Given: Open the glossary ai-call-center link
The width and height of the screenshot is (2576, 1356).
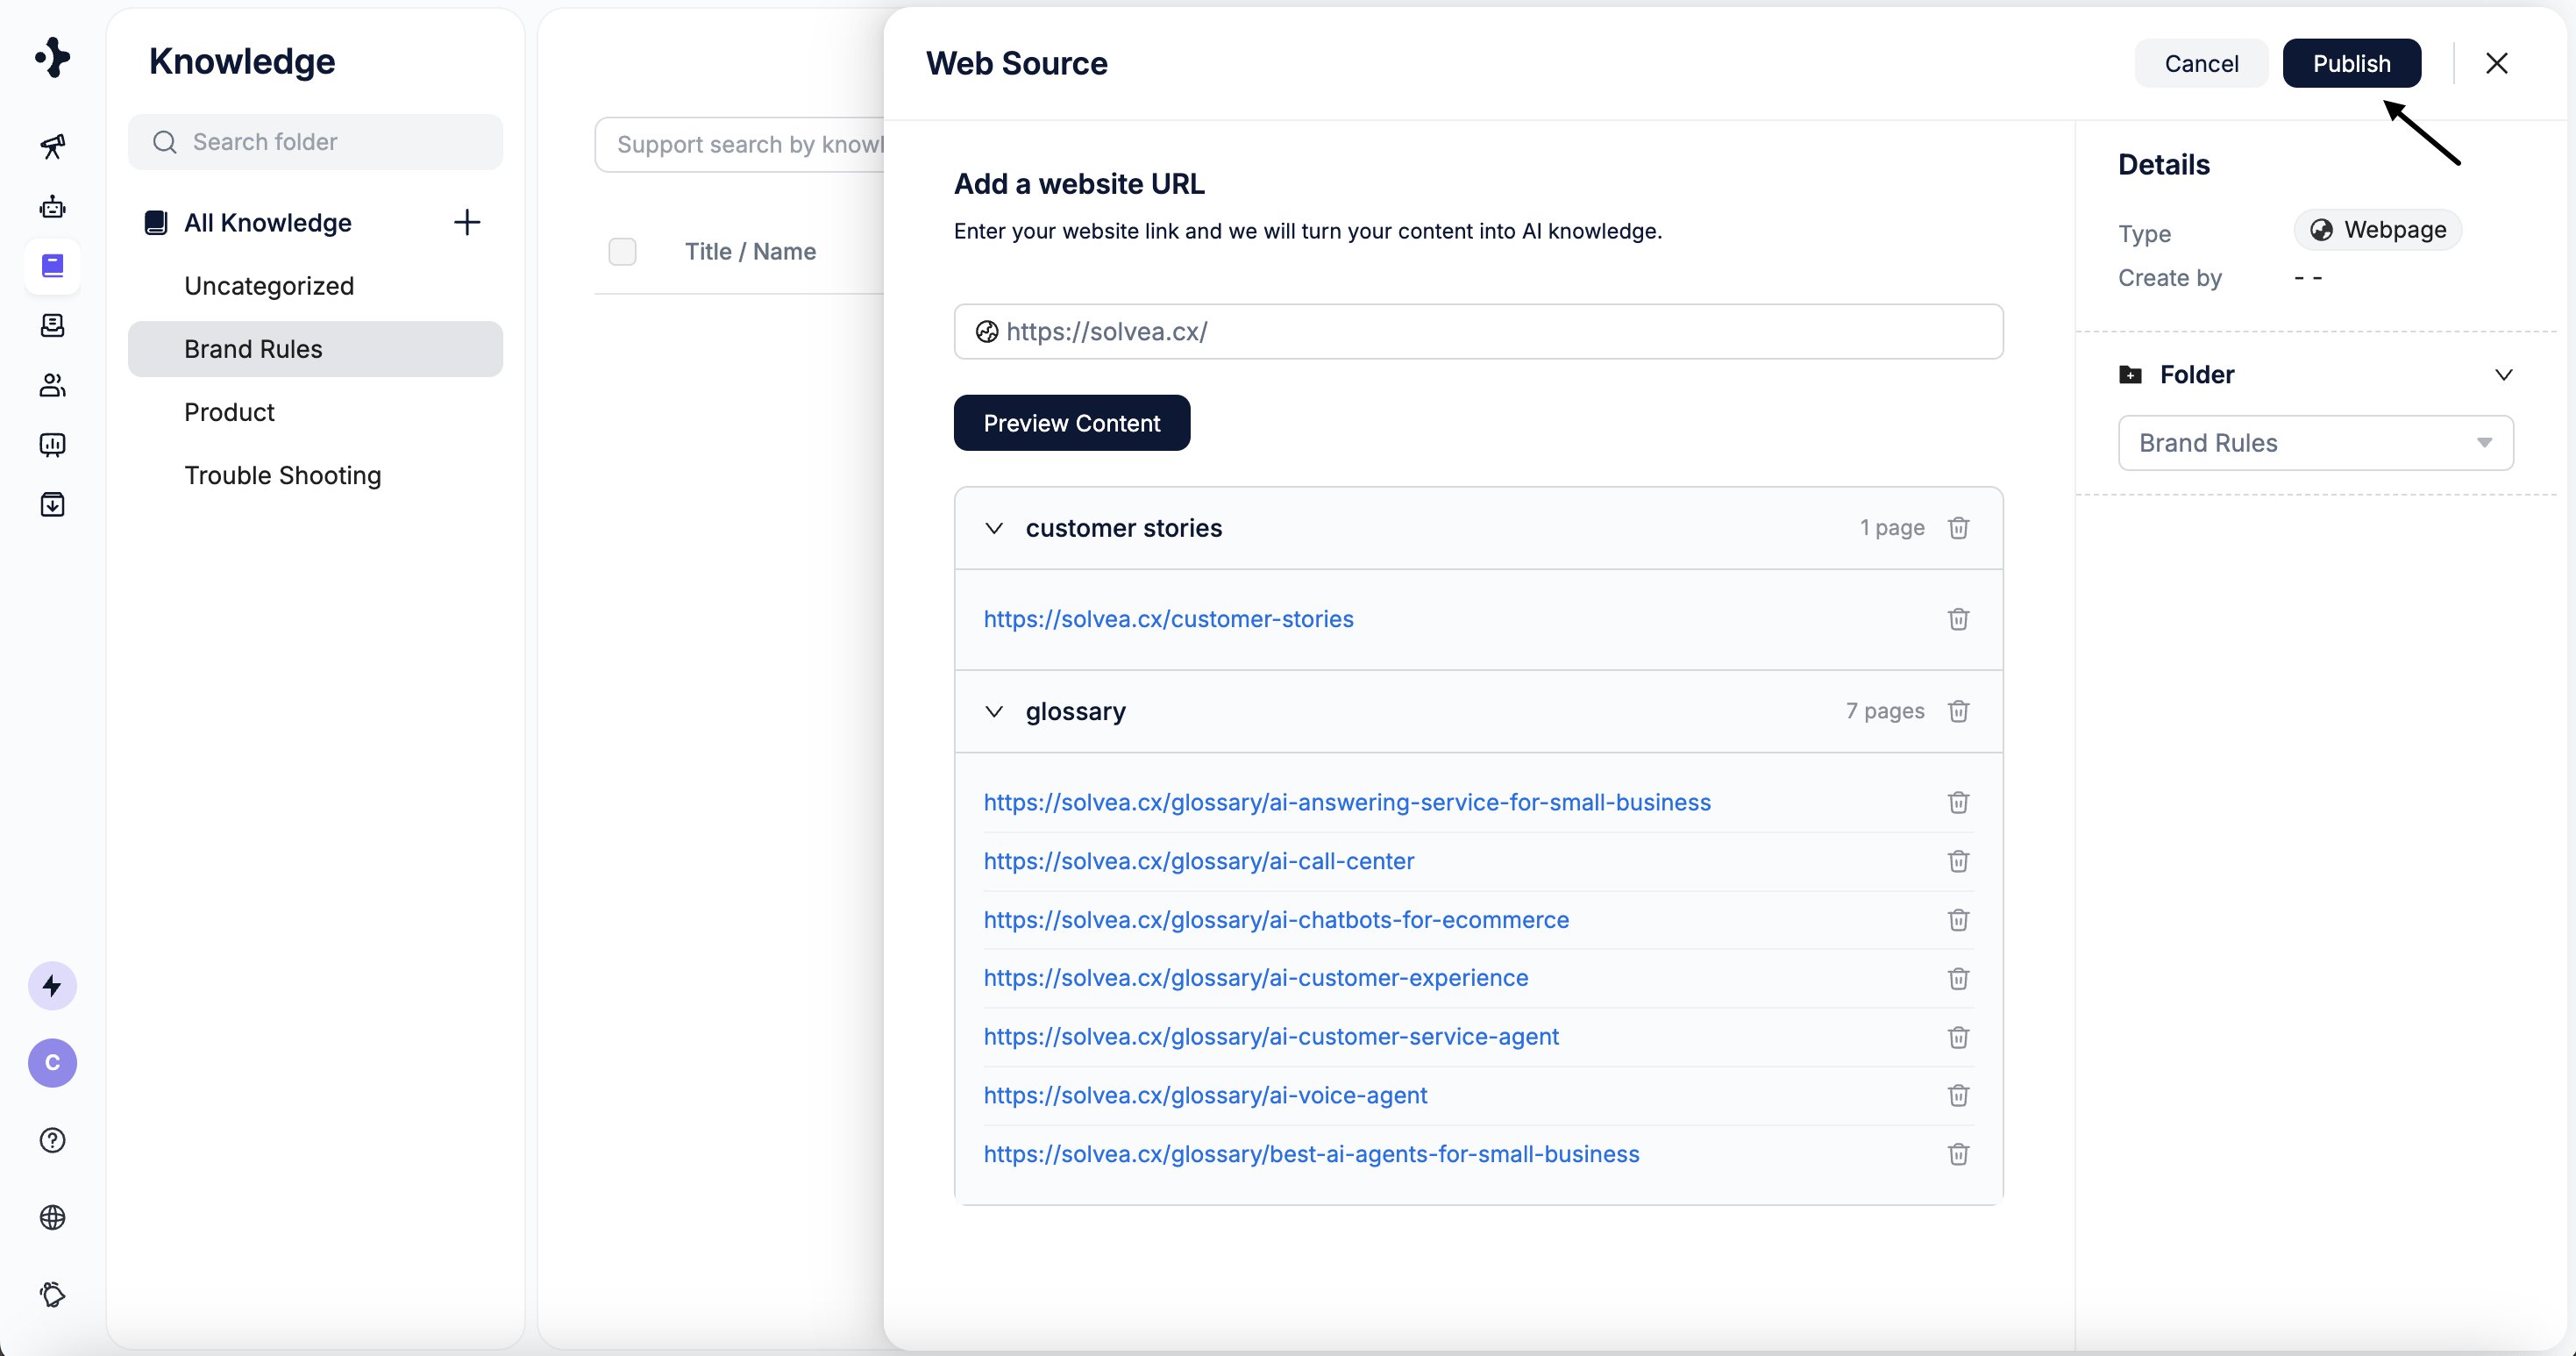Looking at the screenshot, I should click(1198, 861).
